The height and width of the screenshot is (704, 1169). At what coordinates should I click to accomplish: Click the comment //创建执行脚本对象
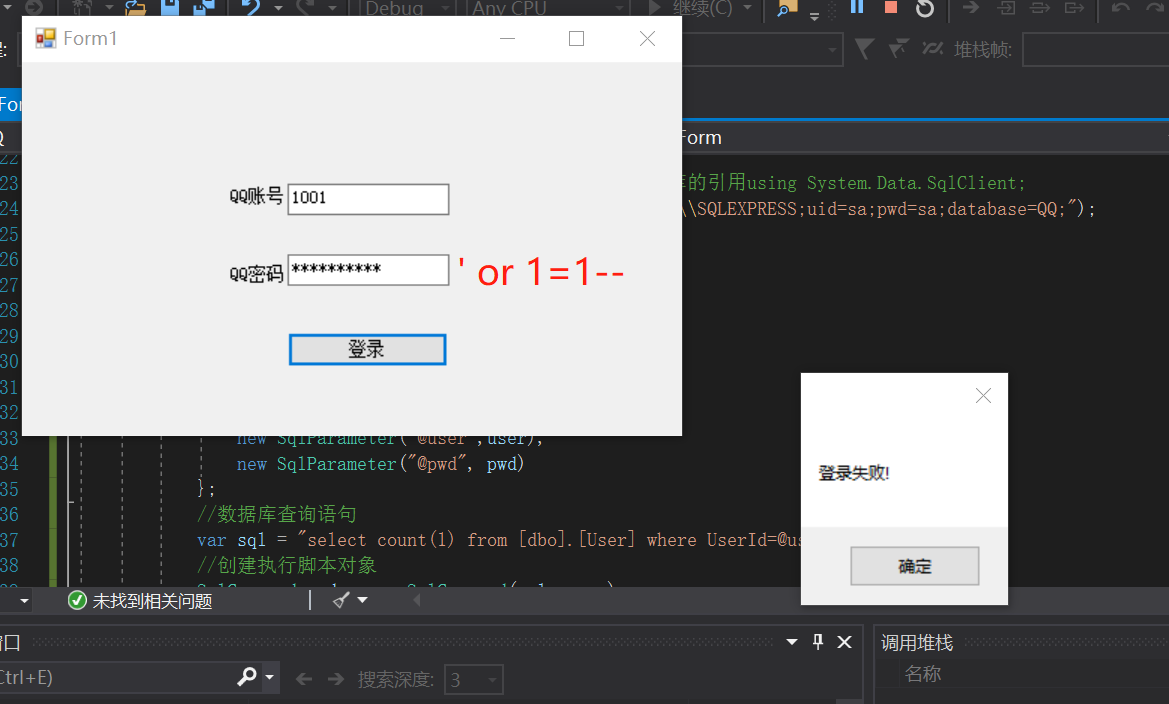tap(286, 565)
